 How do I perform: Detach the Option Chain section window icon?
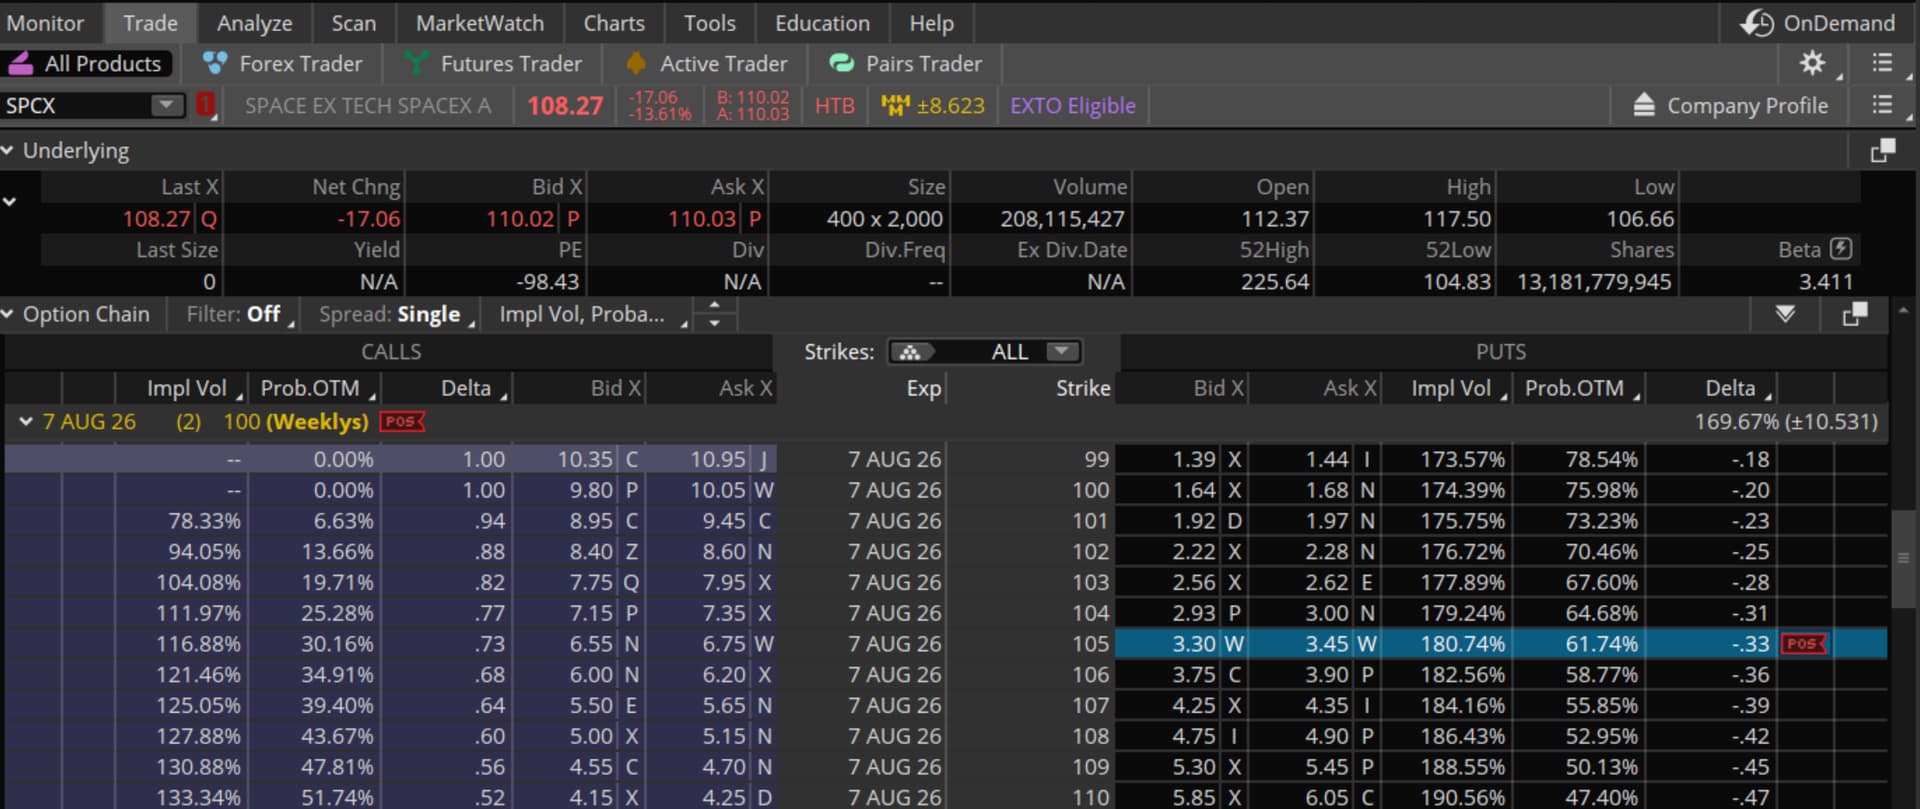1855,314
